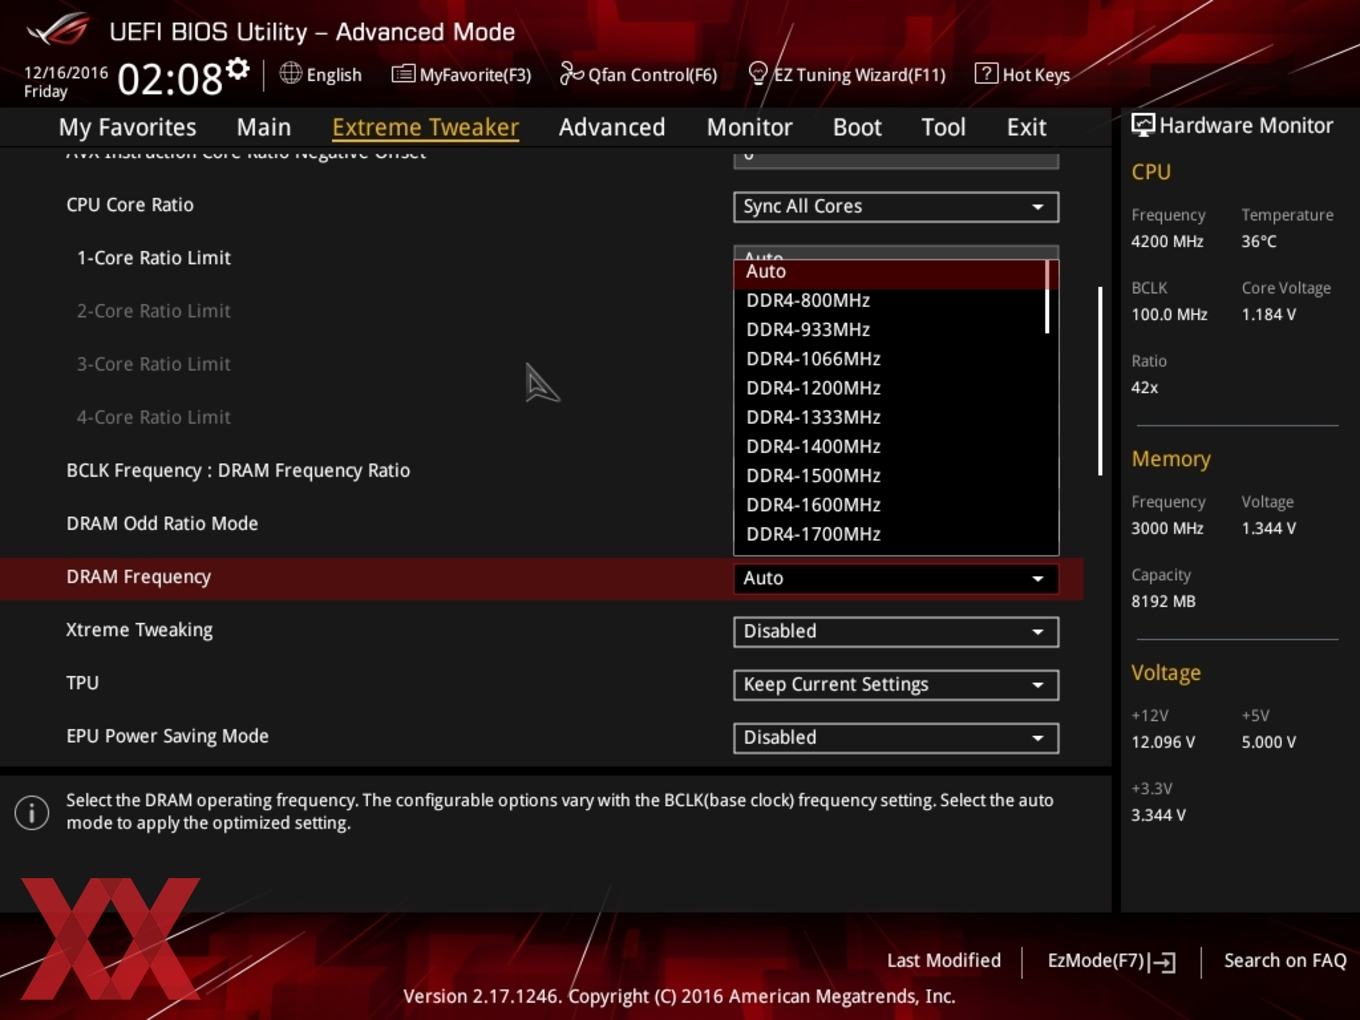Open Search on FAQ
The image size is (1360, 1020).
pos(1285,961)
